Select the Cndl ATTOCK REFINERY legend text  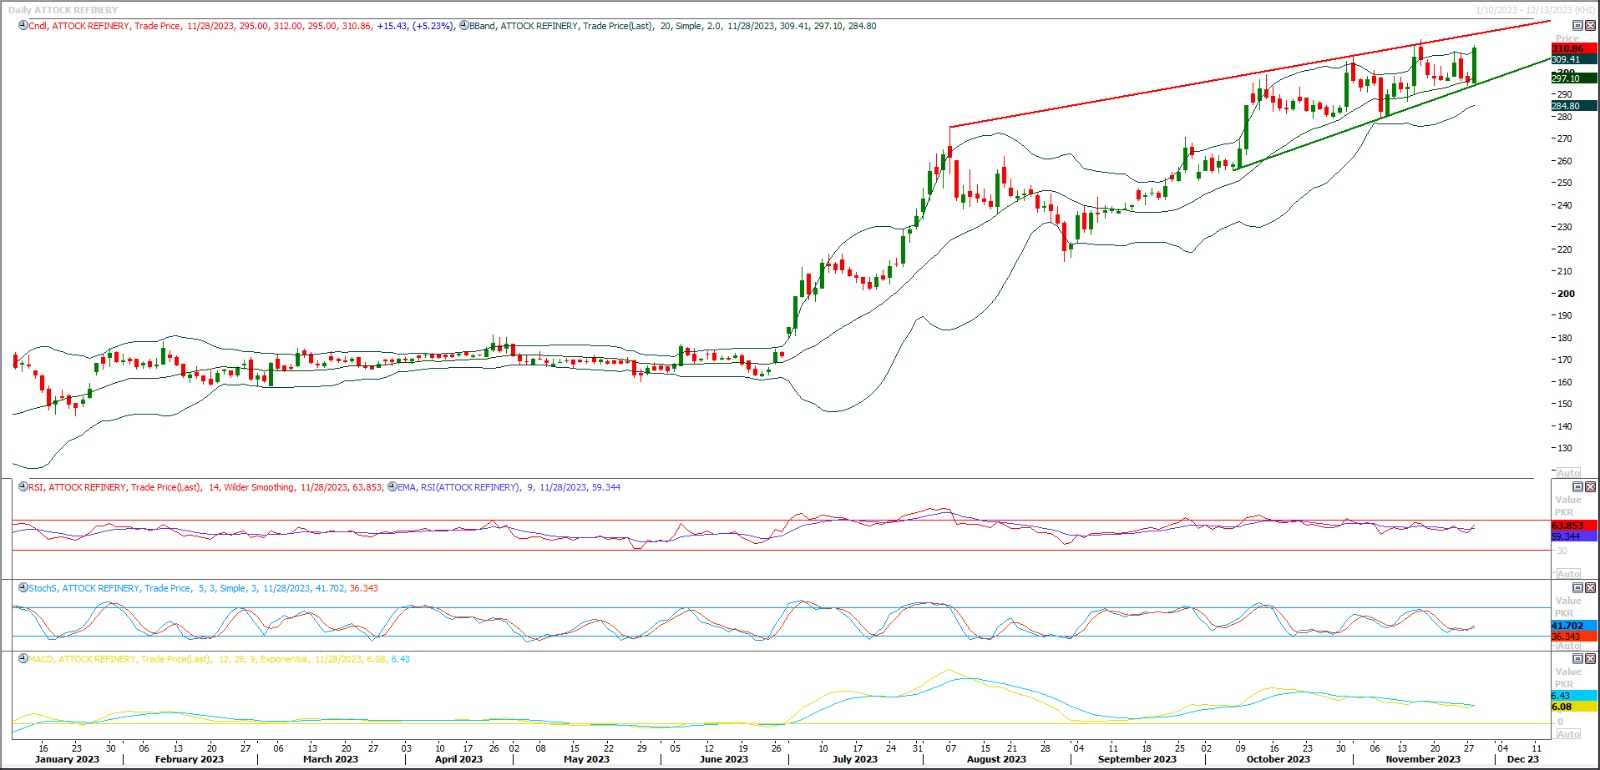click(242, 26)
